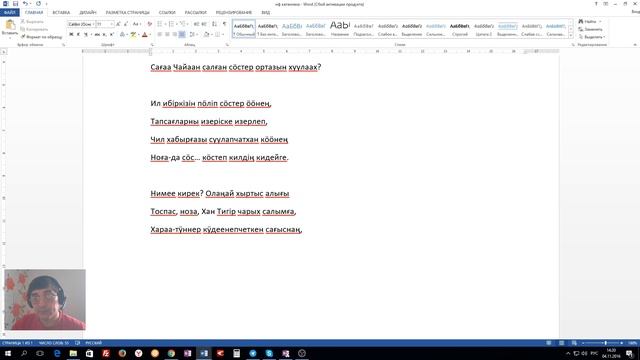The height and width of the screenshot is (360, 640).
Task: Select the Строгий (Strong) style
Action: 460,29
